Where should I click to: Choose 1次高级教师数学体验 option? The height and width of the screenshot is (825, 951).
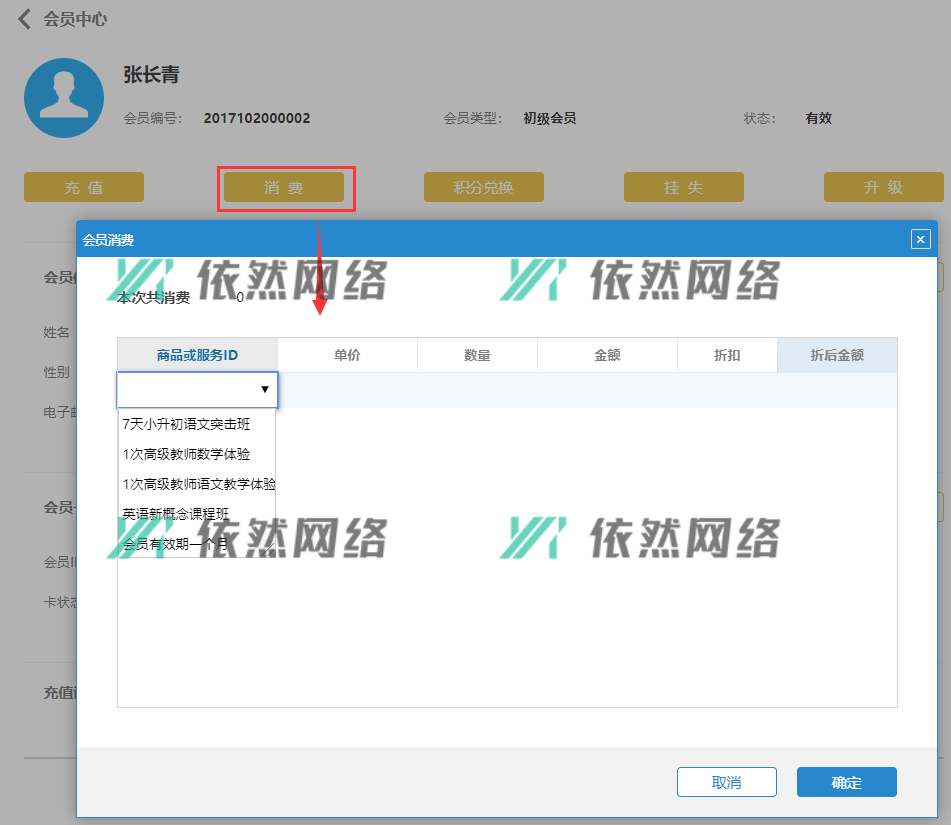click(x=186, y=454)
